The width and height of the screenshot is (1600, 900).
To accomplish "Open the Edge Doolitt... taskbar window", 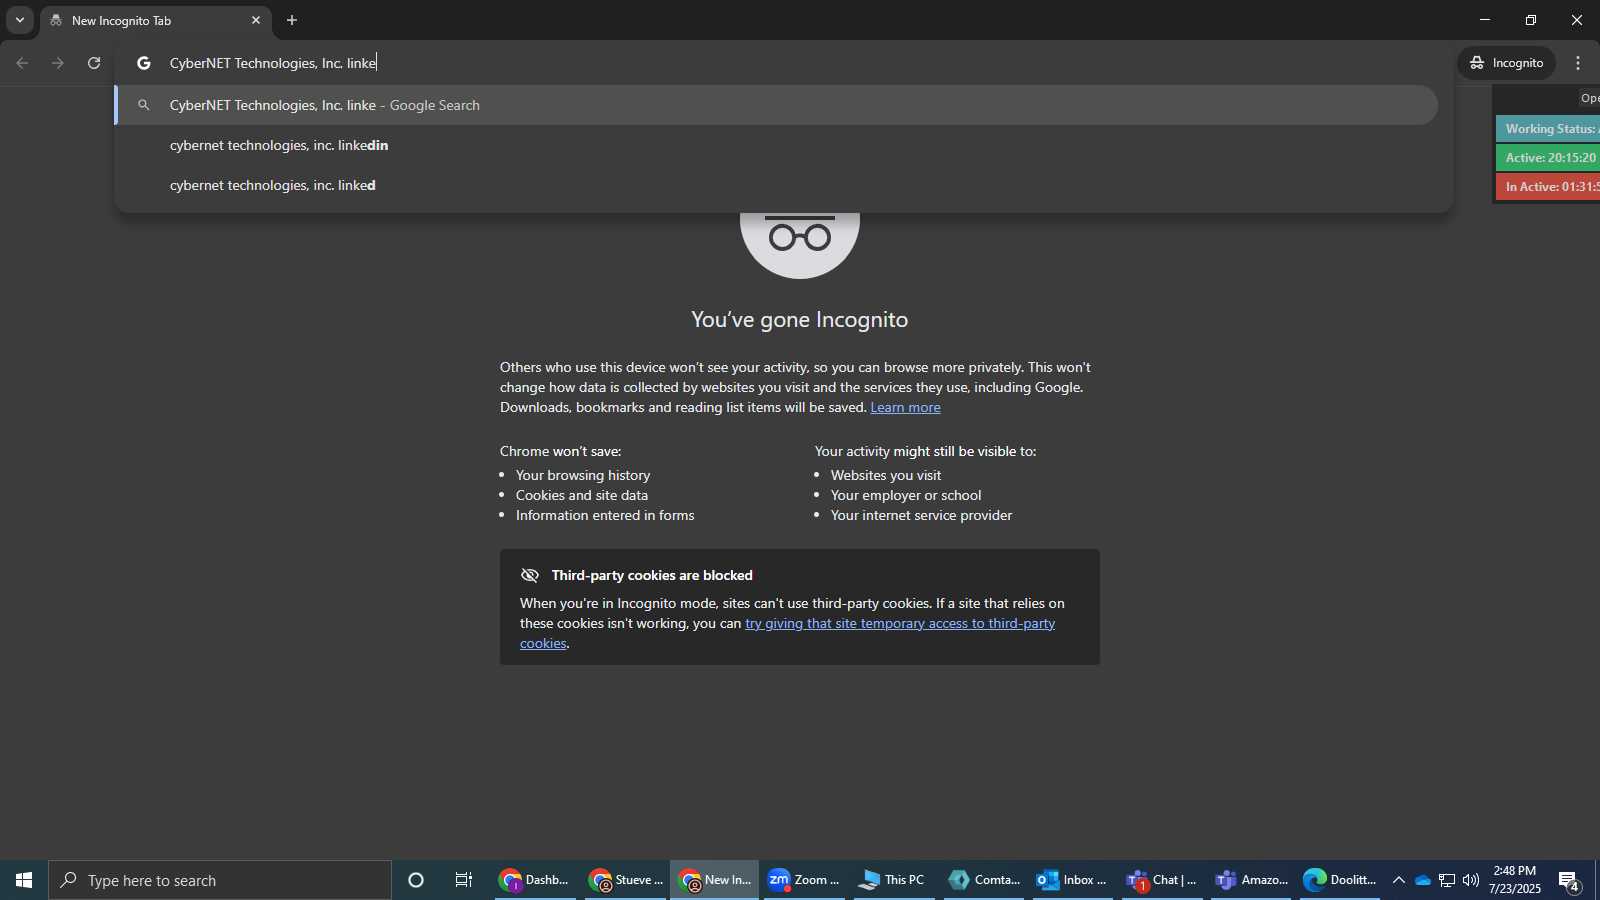I will click(x=1340, y=880).
